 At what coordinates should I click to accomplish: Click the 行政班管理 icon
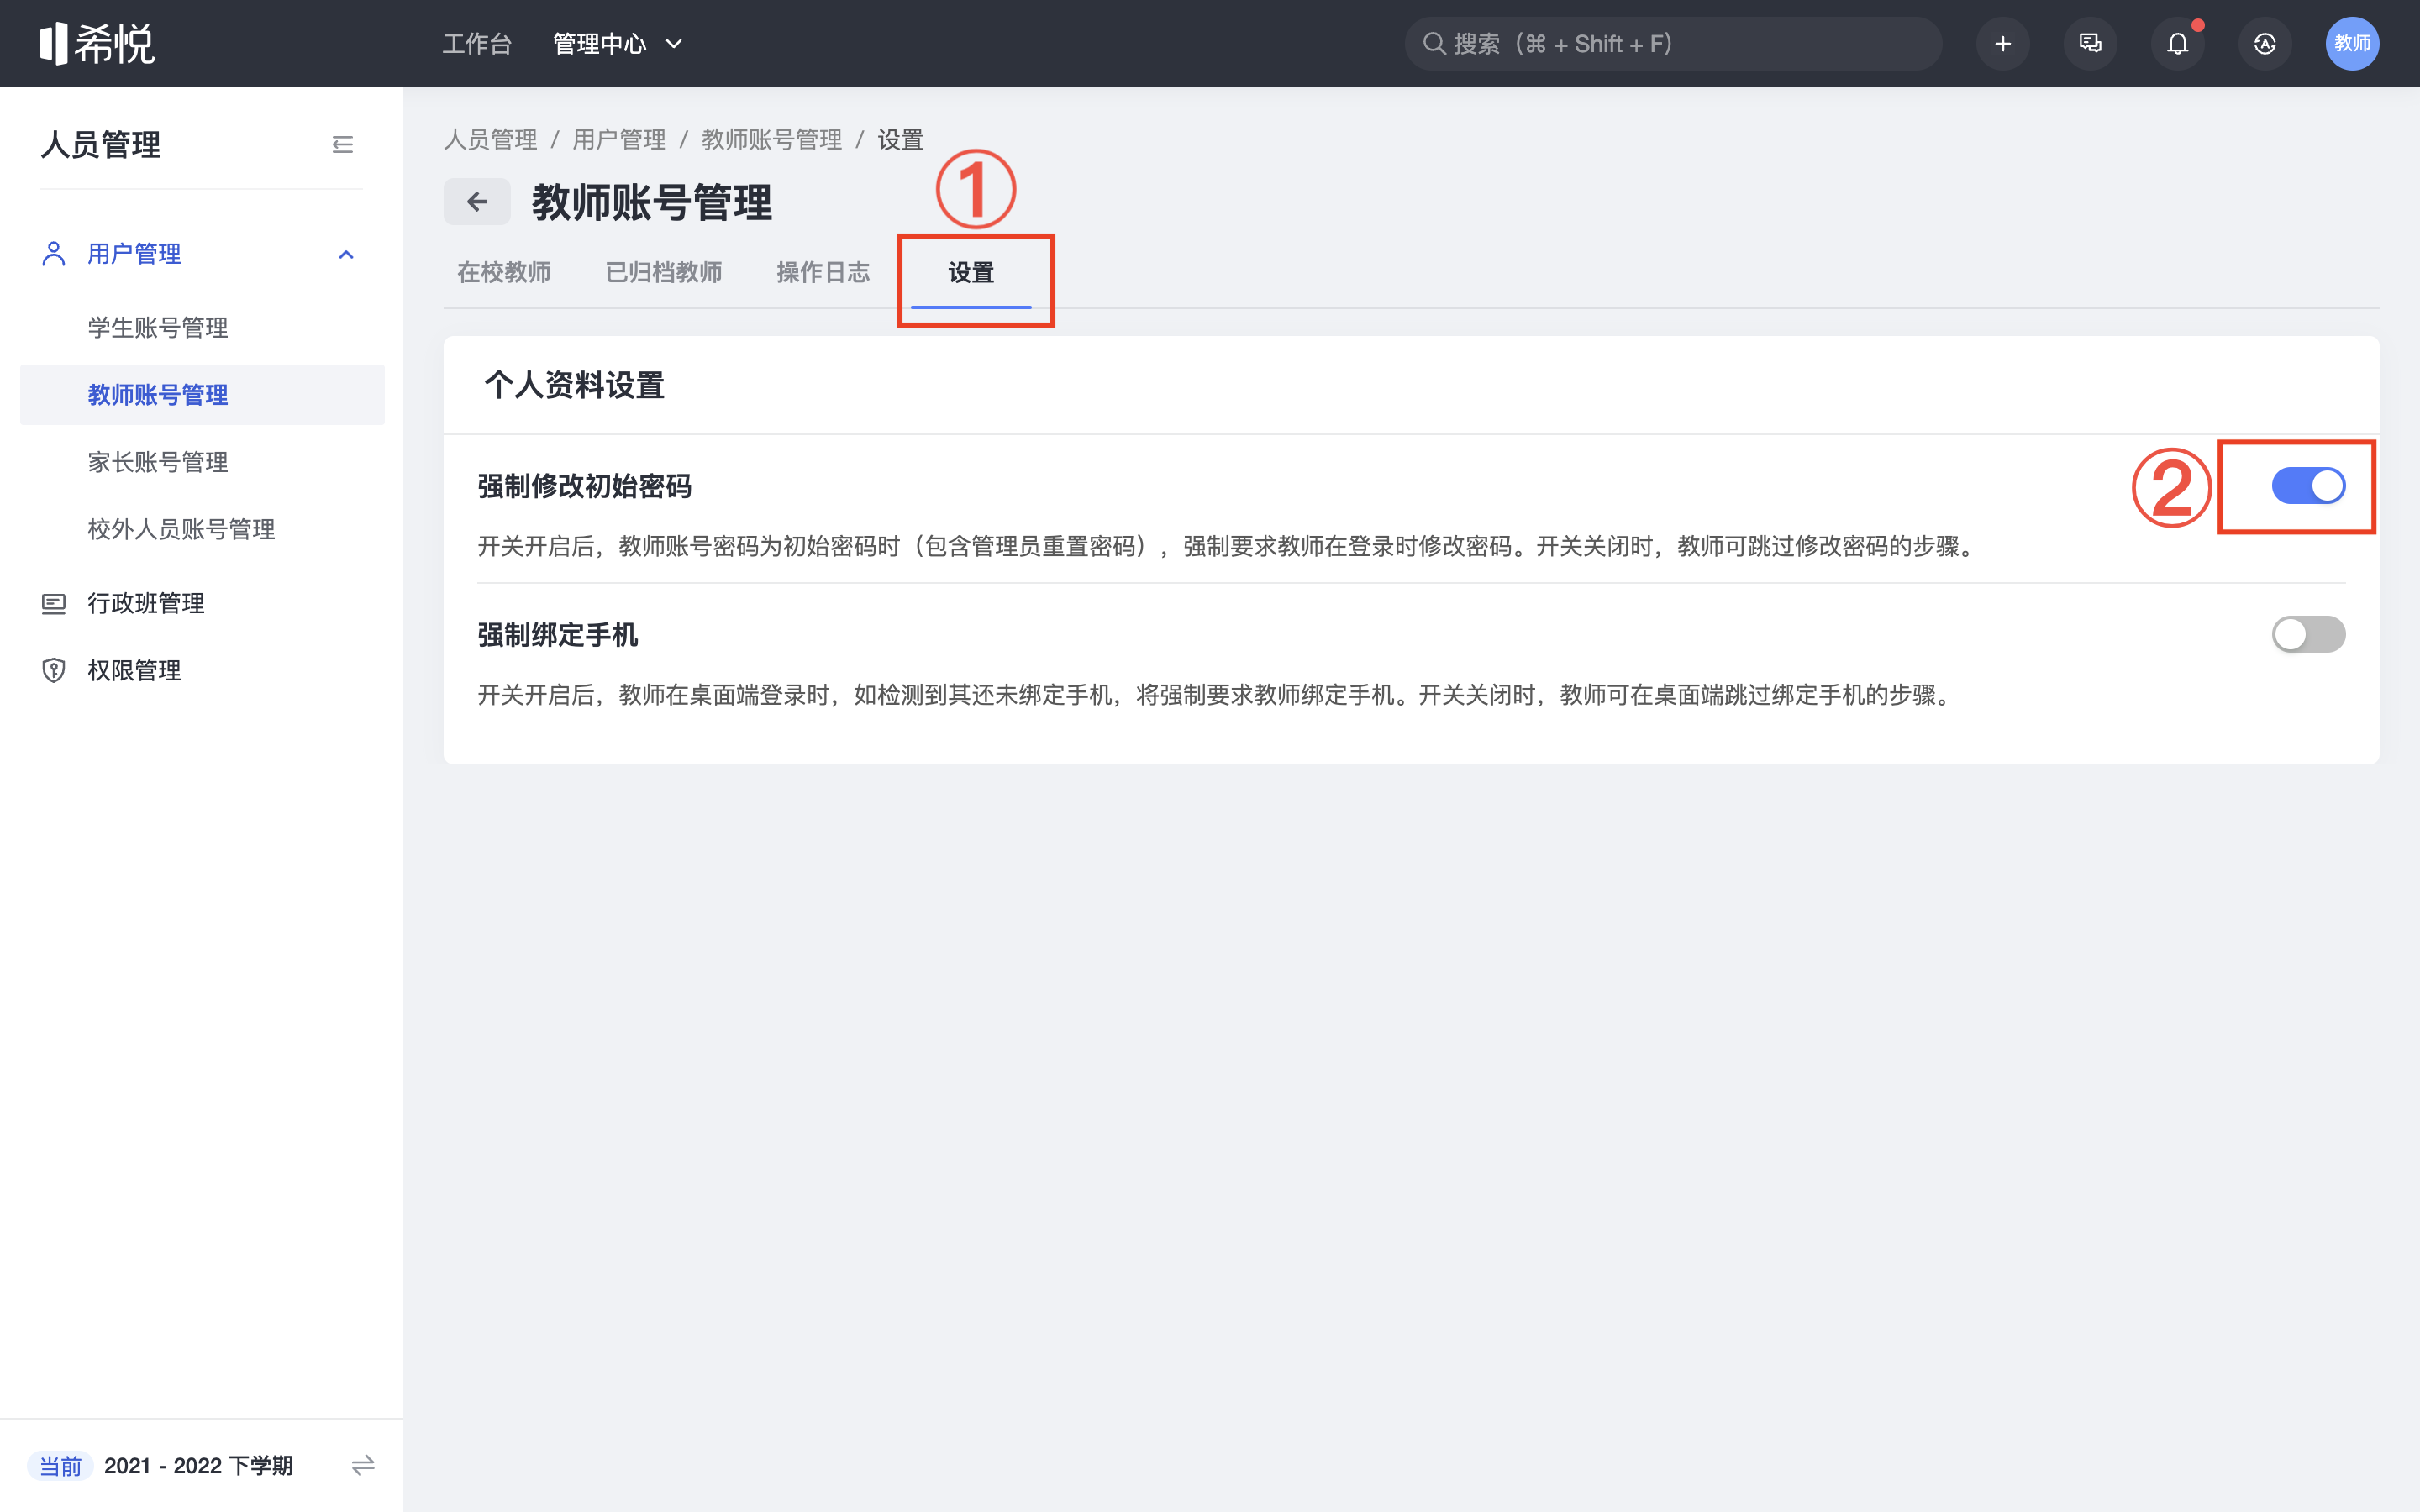click(54, 603)
